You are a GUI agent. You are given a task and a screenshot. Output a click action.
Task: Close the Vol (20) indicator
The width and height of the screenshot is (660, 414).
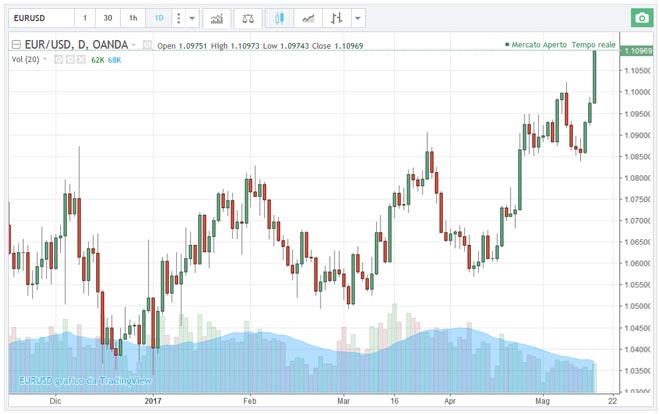82,60
